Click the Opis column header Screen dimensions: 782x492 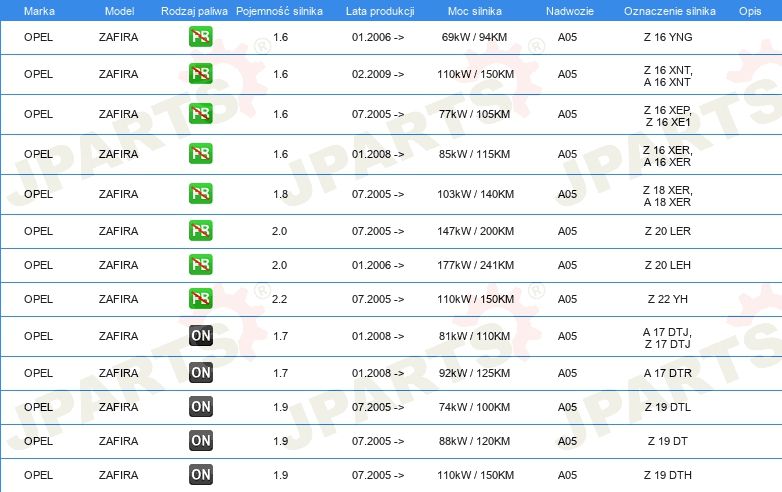750,11
